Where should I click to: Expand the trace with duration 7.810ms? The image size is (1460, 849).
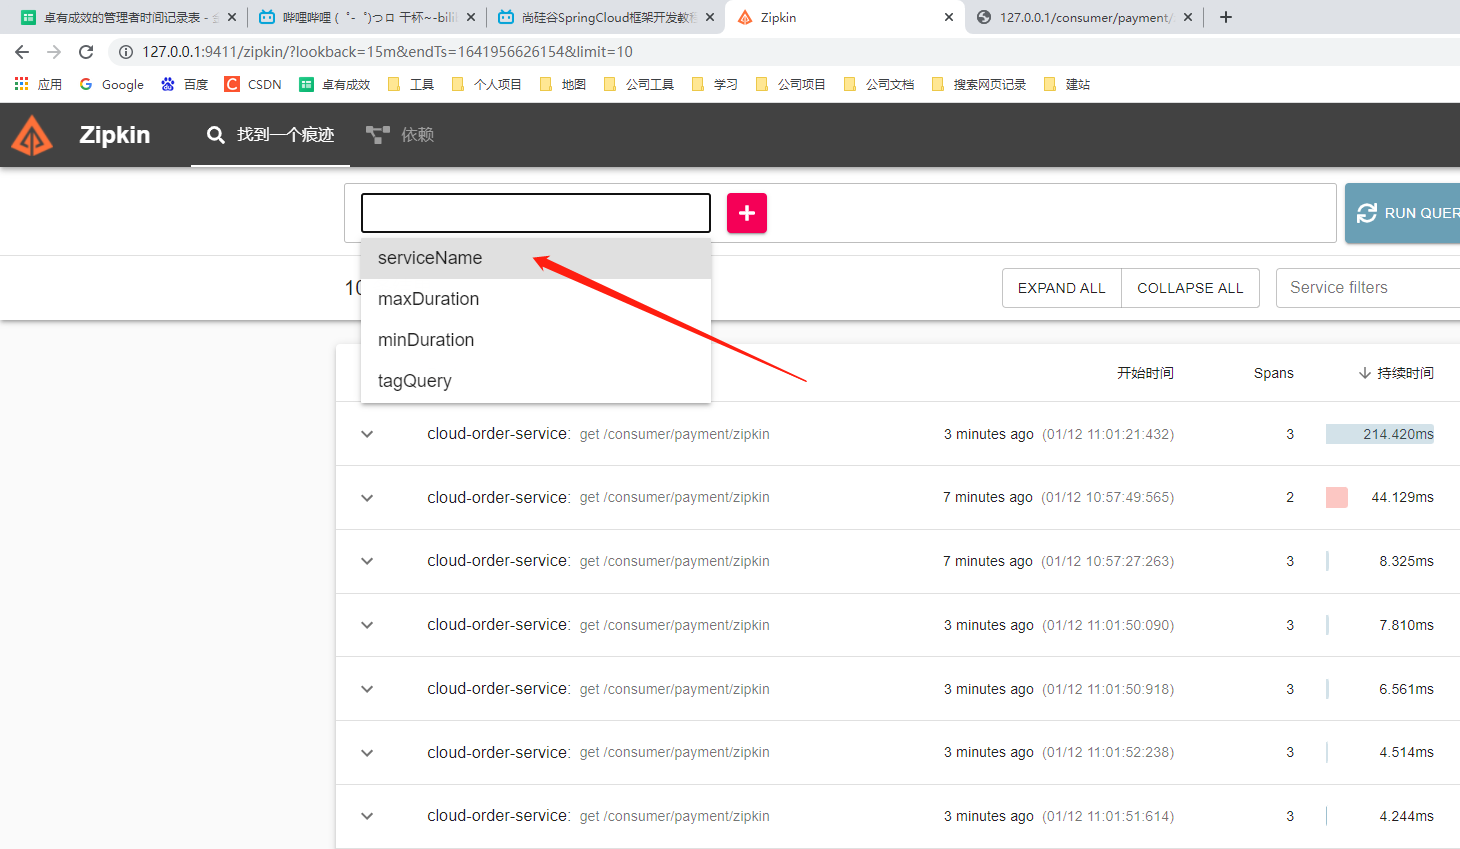pos(367,625)
